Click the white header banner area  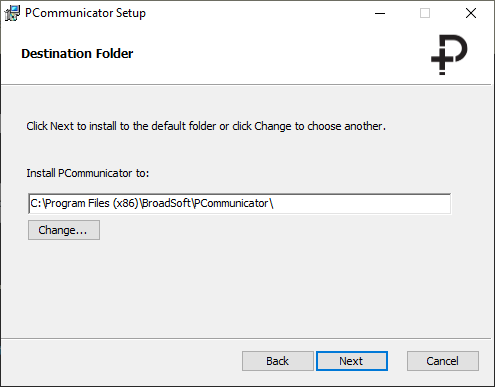(246, 55)
